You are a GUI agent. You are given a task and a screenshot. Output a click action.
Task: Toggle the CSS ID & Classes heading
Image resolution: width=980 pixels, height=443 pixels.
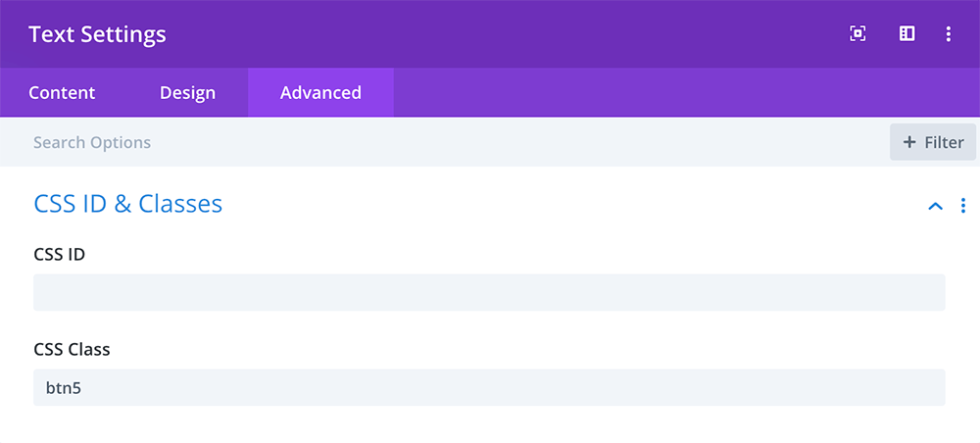pos(128,204)
